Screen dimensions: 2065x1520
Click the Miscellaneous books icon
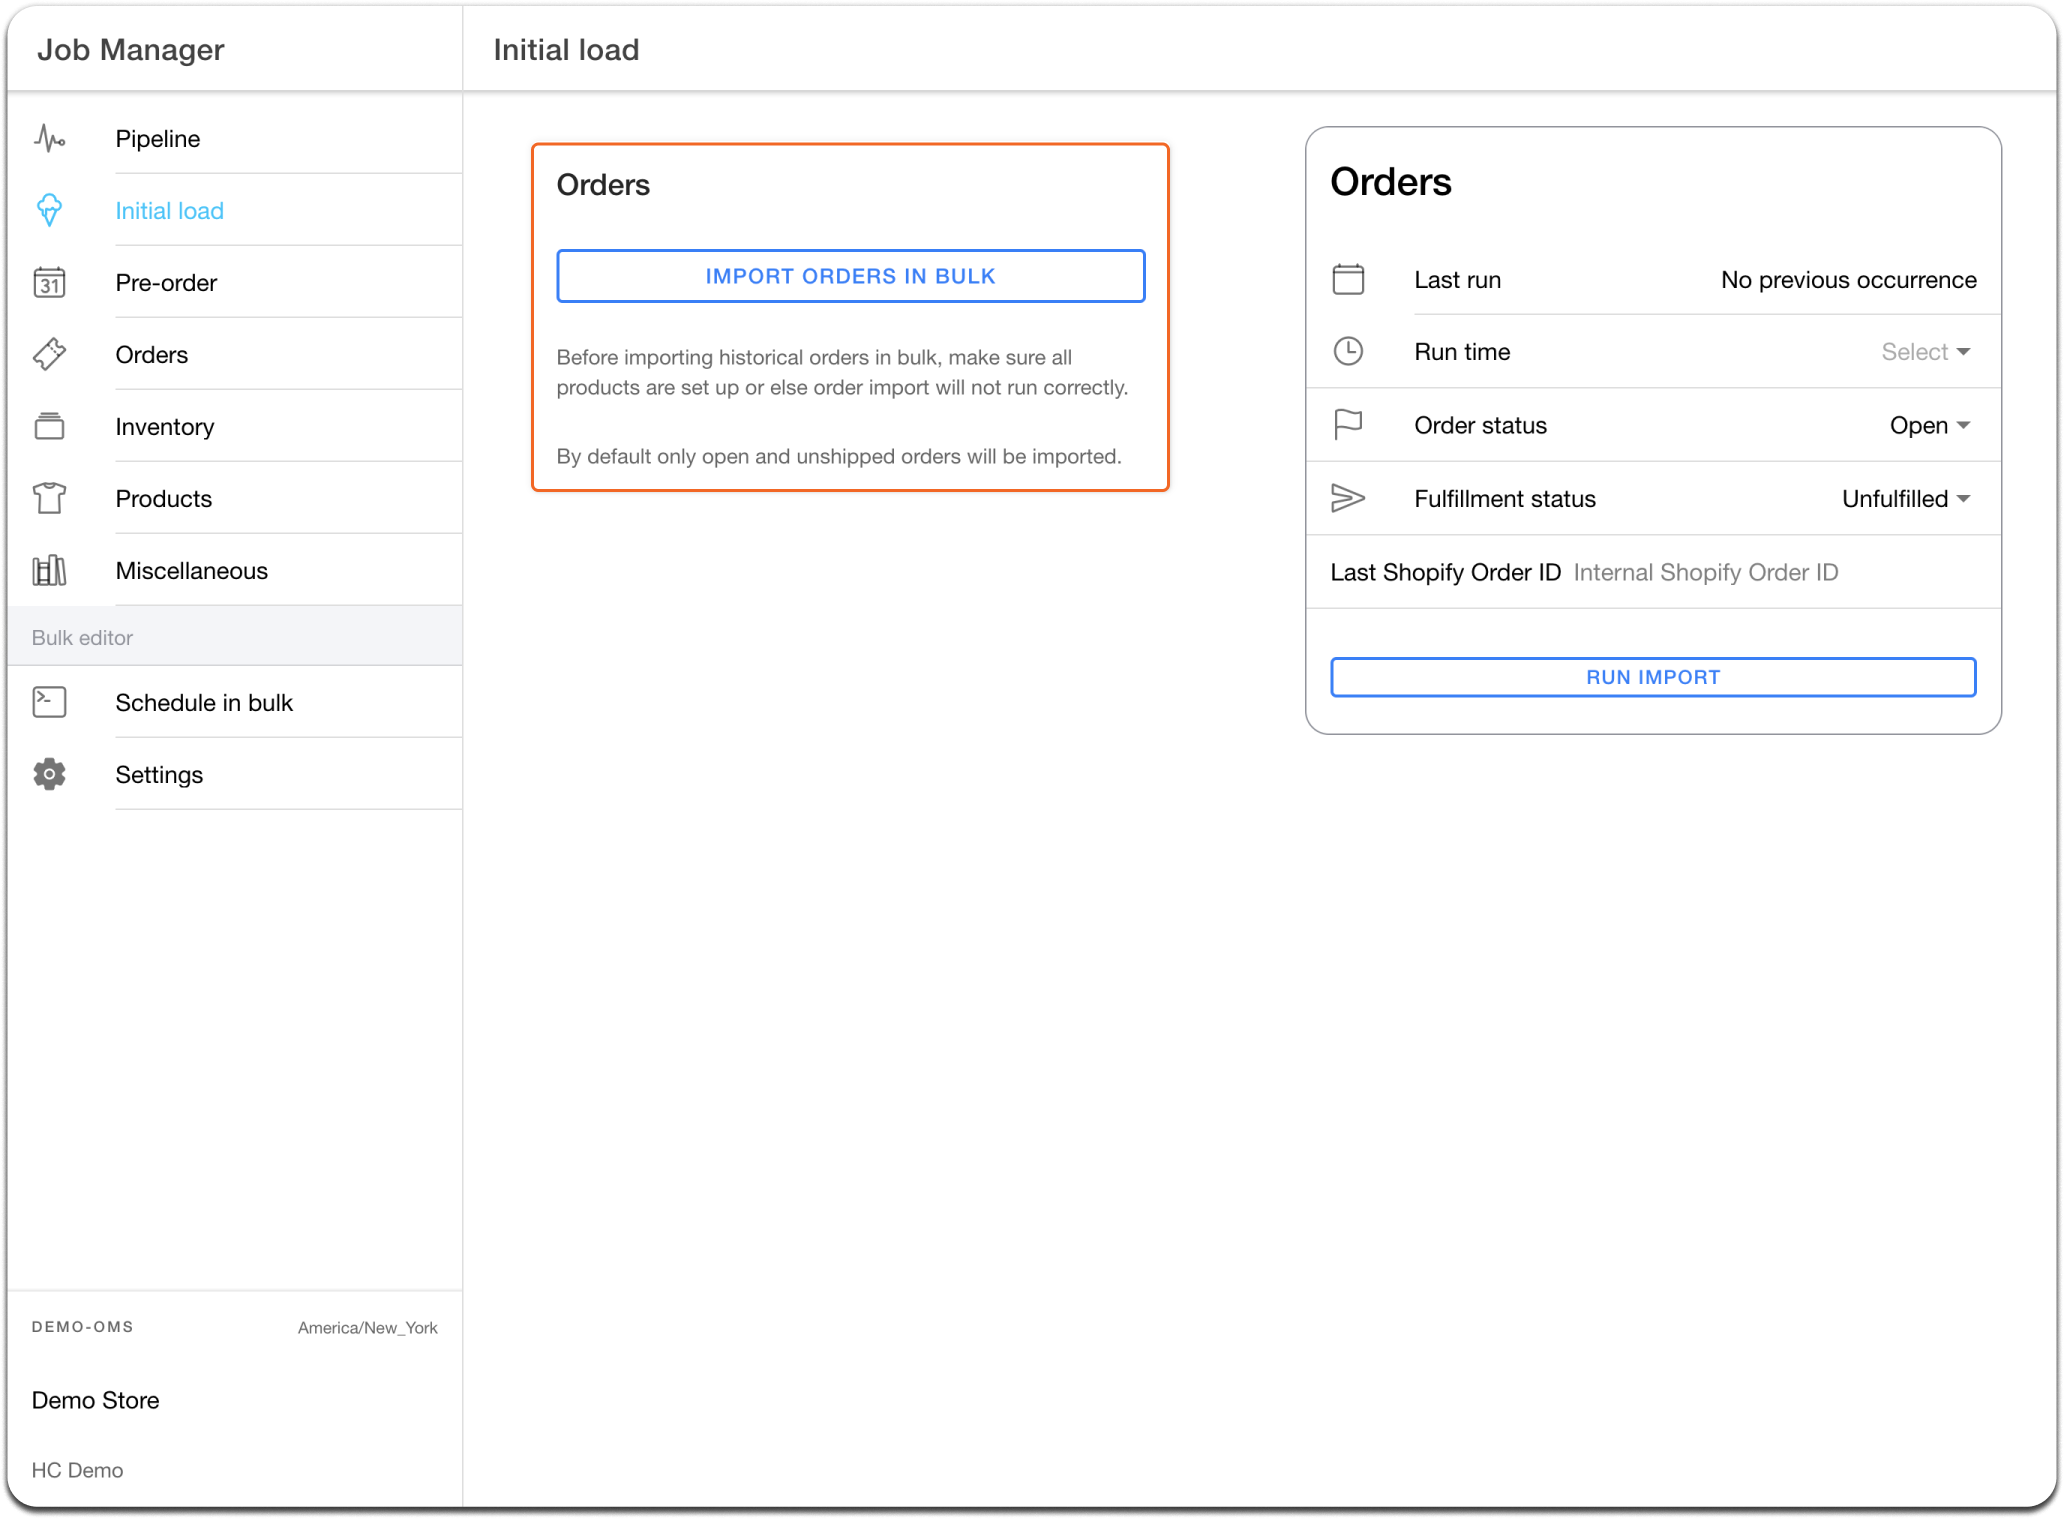(49, 570)
